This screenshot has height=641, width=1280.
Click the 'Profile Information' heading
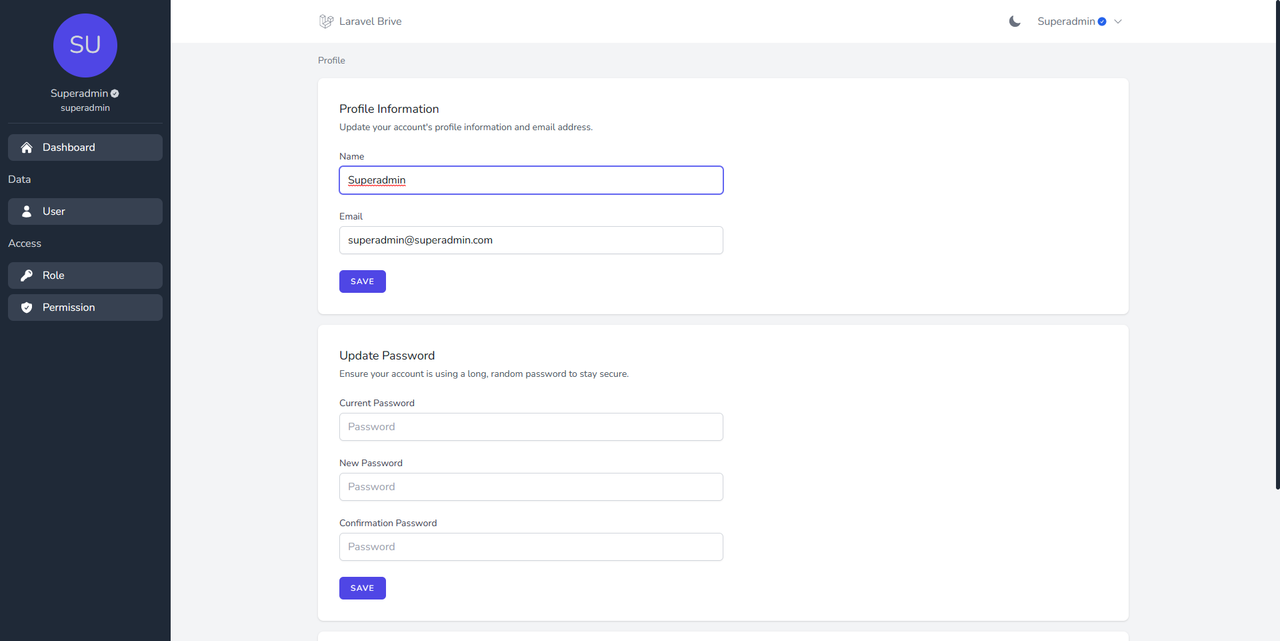click(x=389, y=109)
